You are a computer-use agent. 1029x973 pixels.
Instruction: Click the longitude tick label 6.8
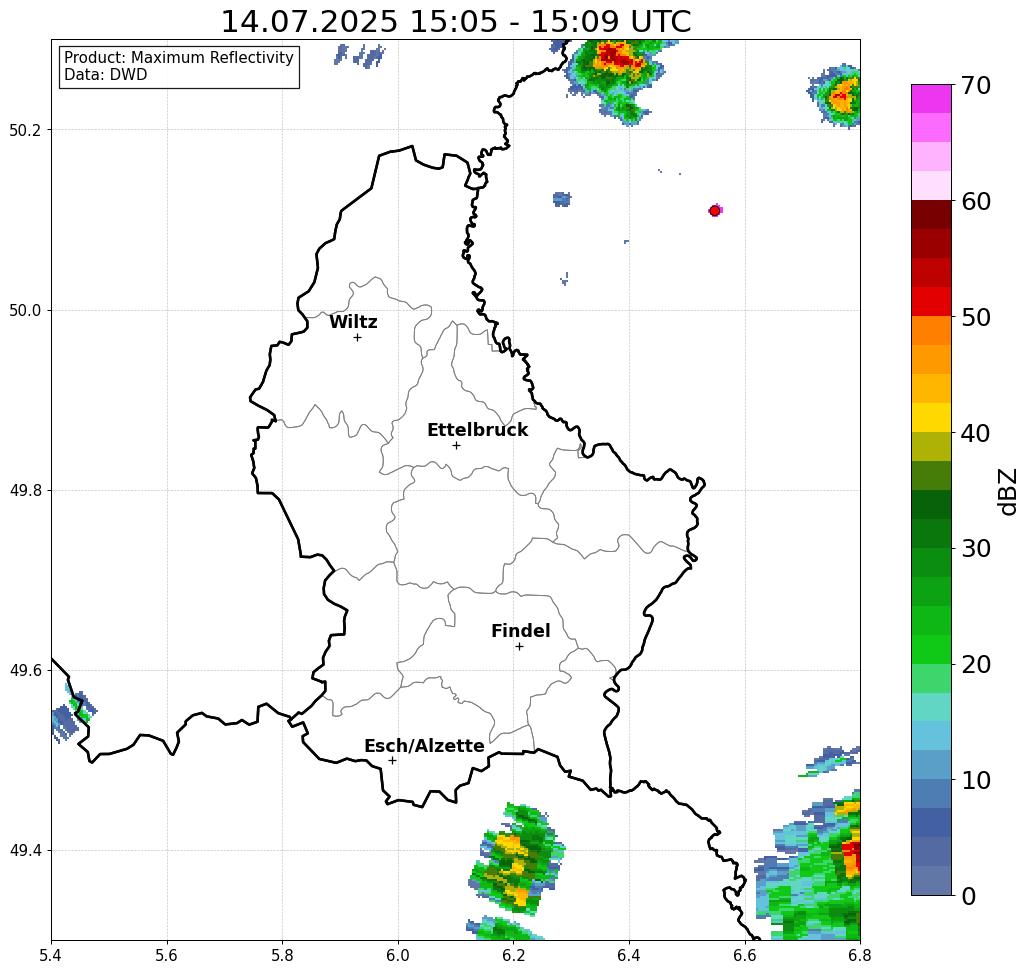coord(860,956)
